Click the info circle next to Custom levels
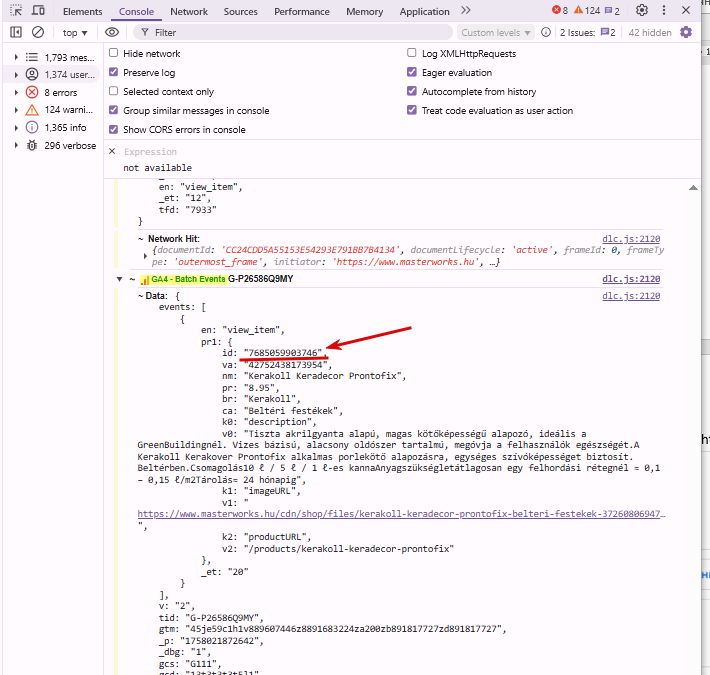This screenshot has width=710, height=675. 546,32
